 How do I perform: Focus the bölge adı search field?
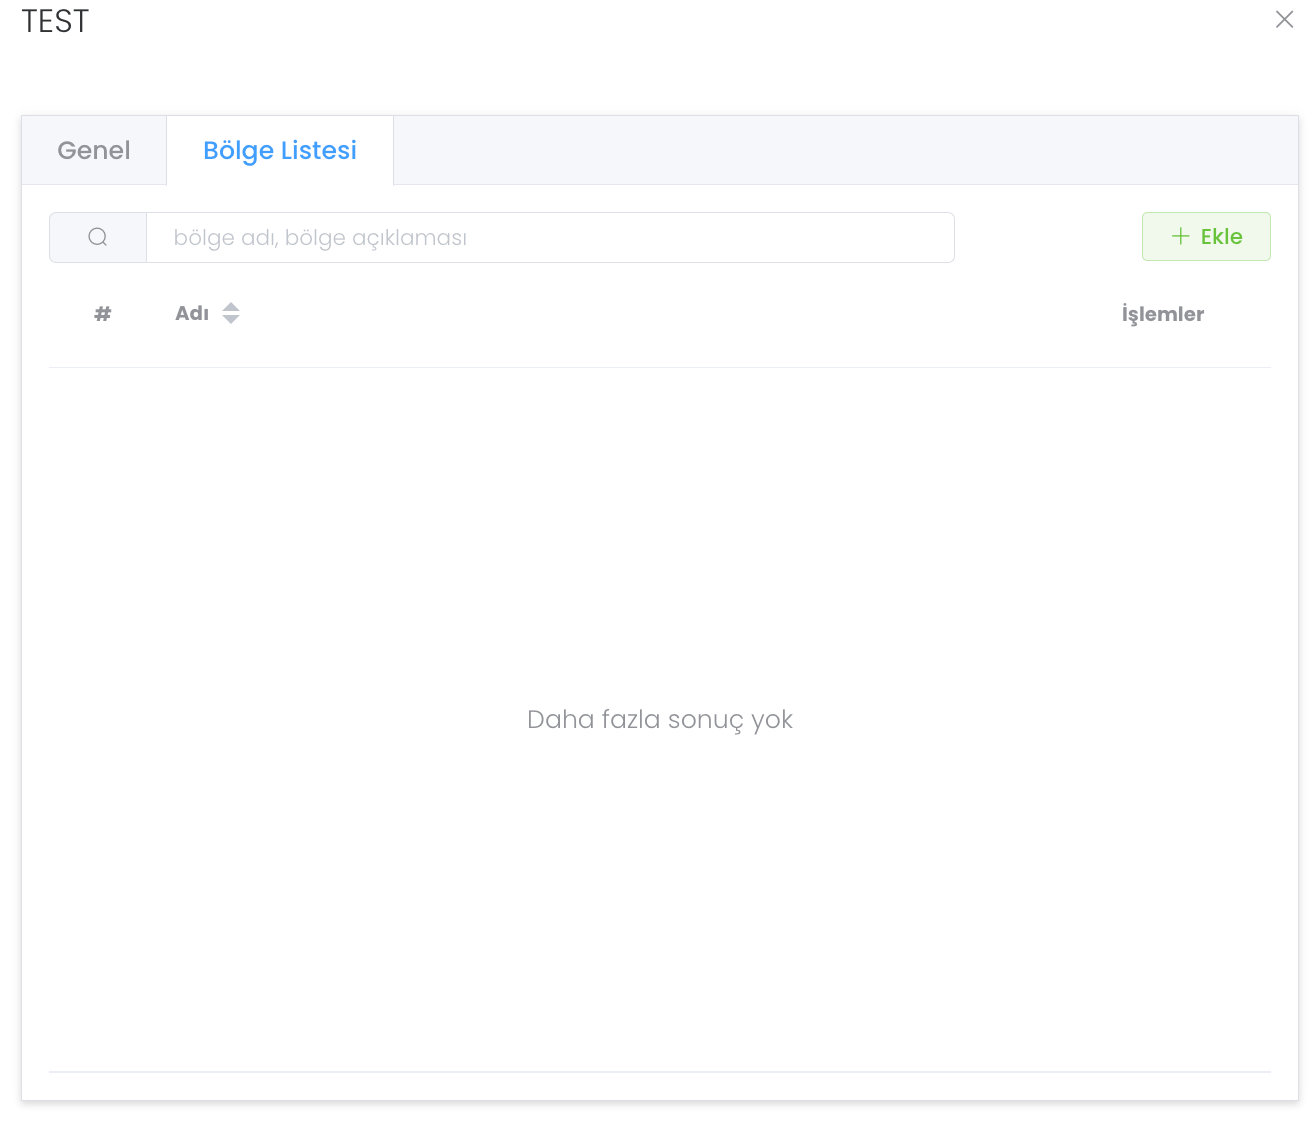click(x=550, y=237)
